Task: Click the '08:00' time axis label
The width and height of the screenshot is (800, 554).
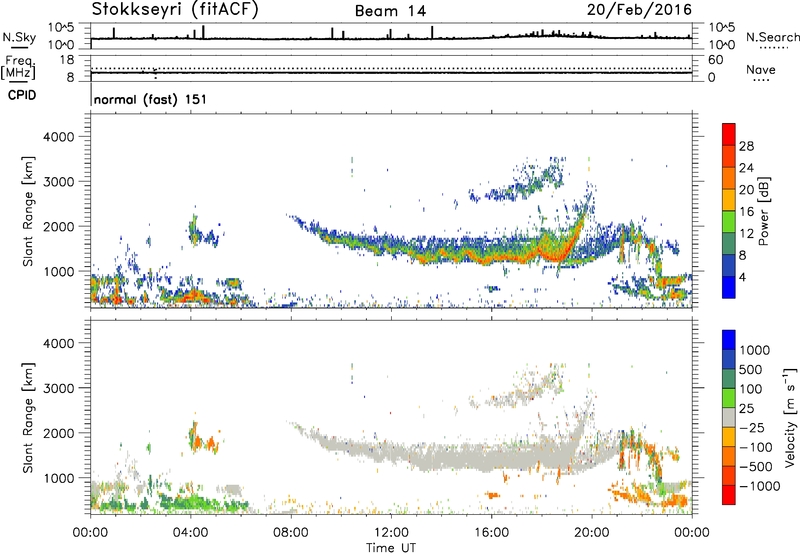Action: [x=290, y=532]
